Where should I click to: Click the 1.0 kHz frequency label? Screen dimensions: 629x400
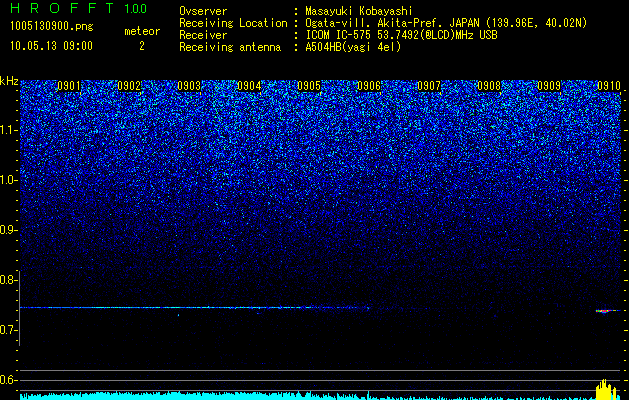pyautogui.click(x=8, y=180)
